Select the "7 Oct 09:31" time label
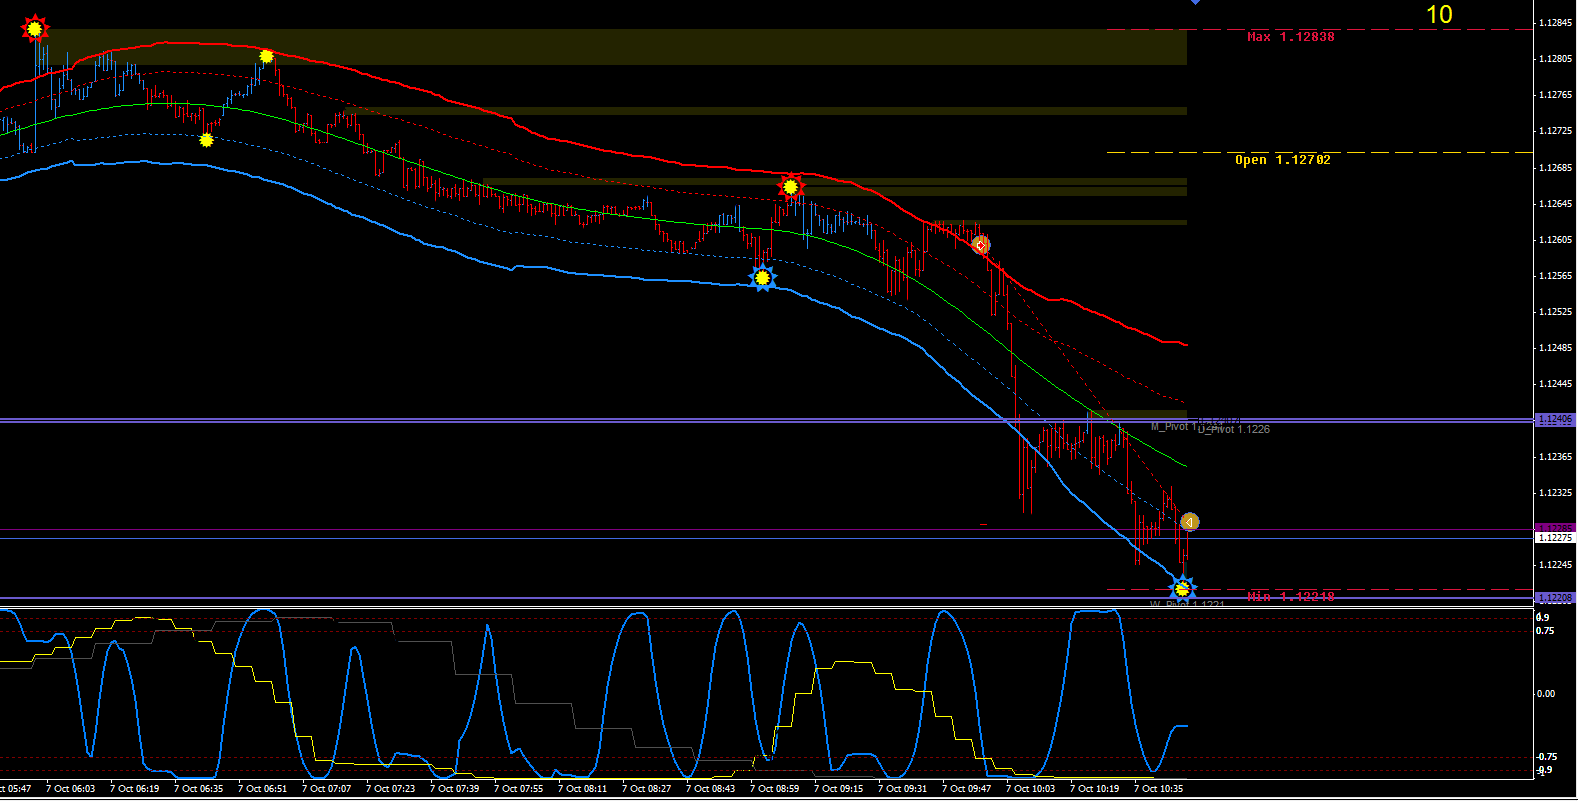This screenshot has width=1578, height=801. pyautogui.click(x=905, y=789)
